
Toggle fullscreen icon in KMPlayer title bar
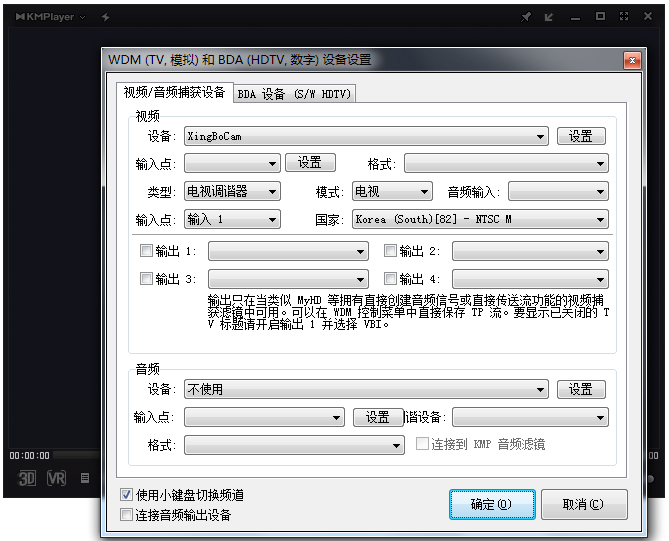coord(624,16)
